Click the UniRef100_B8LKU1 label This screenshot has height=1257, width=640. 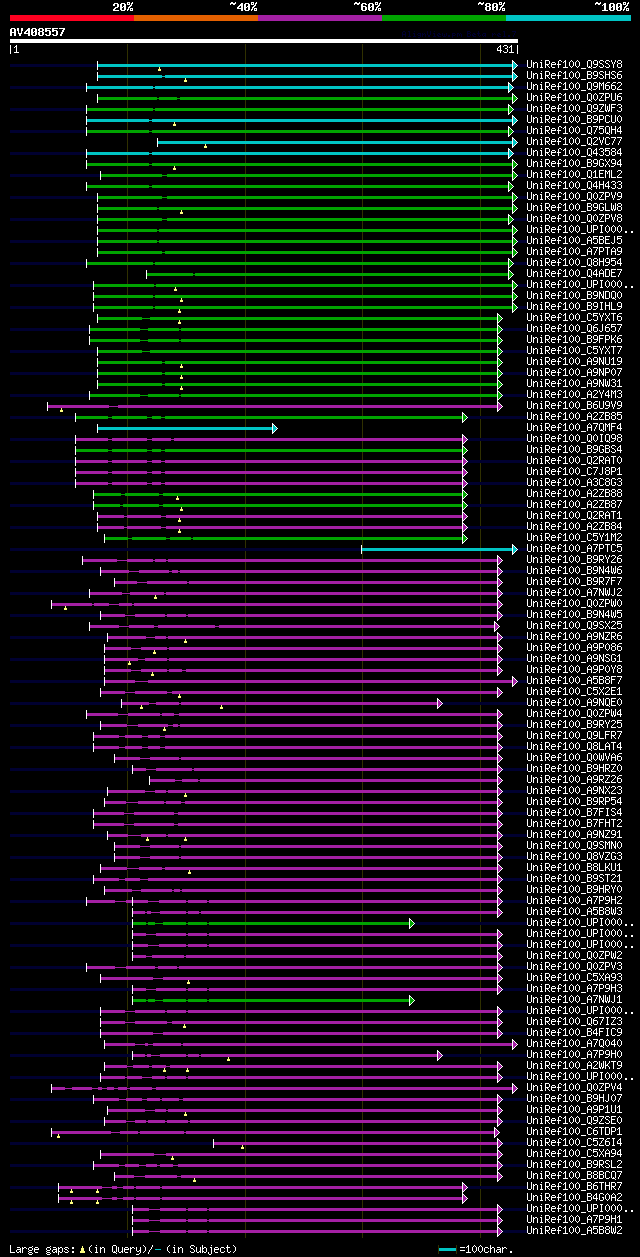click(x=574, y=867)
